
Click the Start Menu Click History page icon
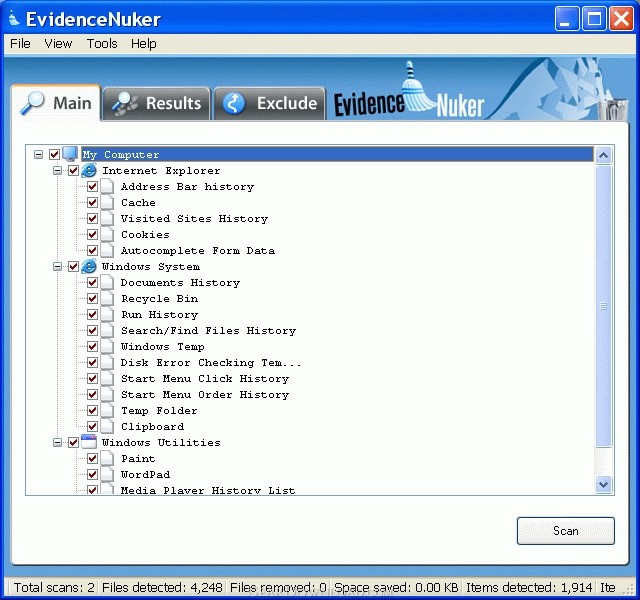click(x=107, y=378)
